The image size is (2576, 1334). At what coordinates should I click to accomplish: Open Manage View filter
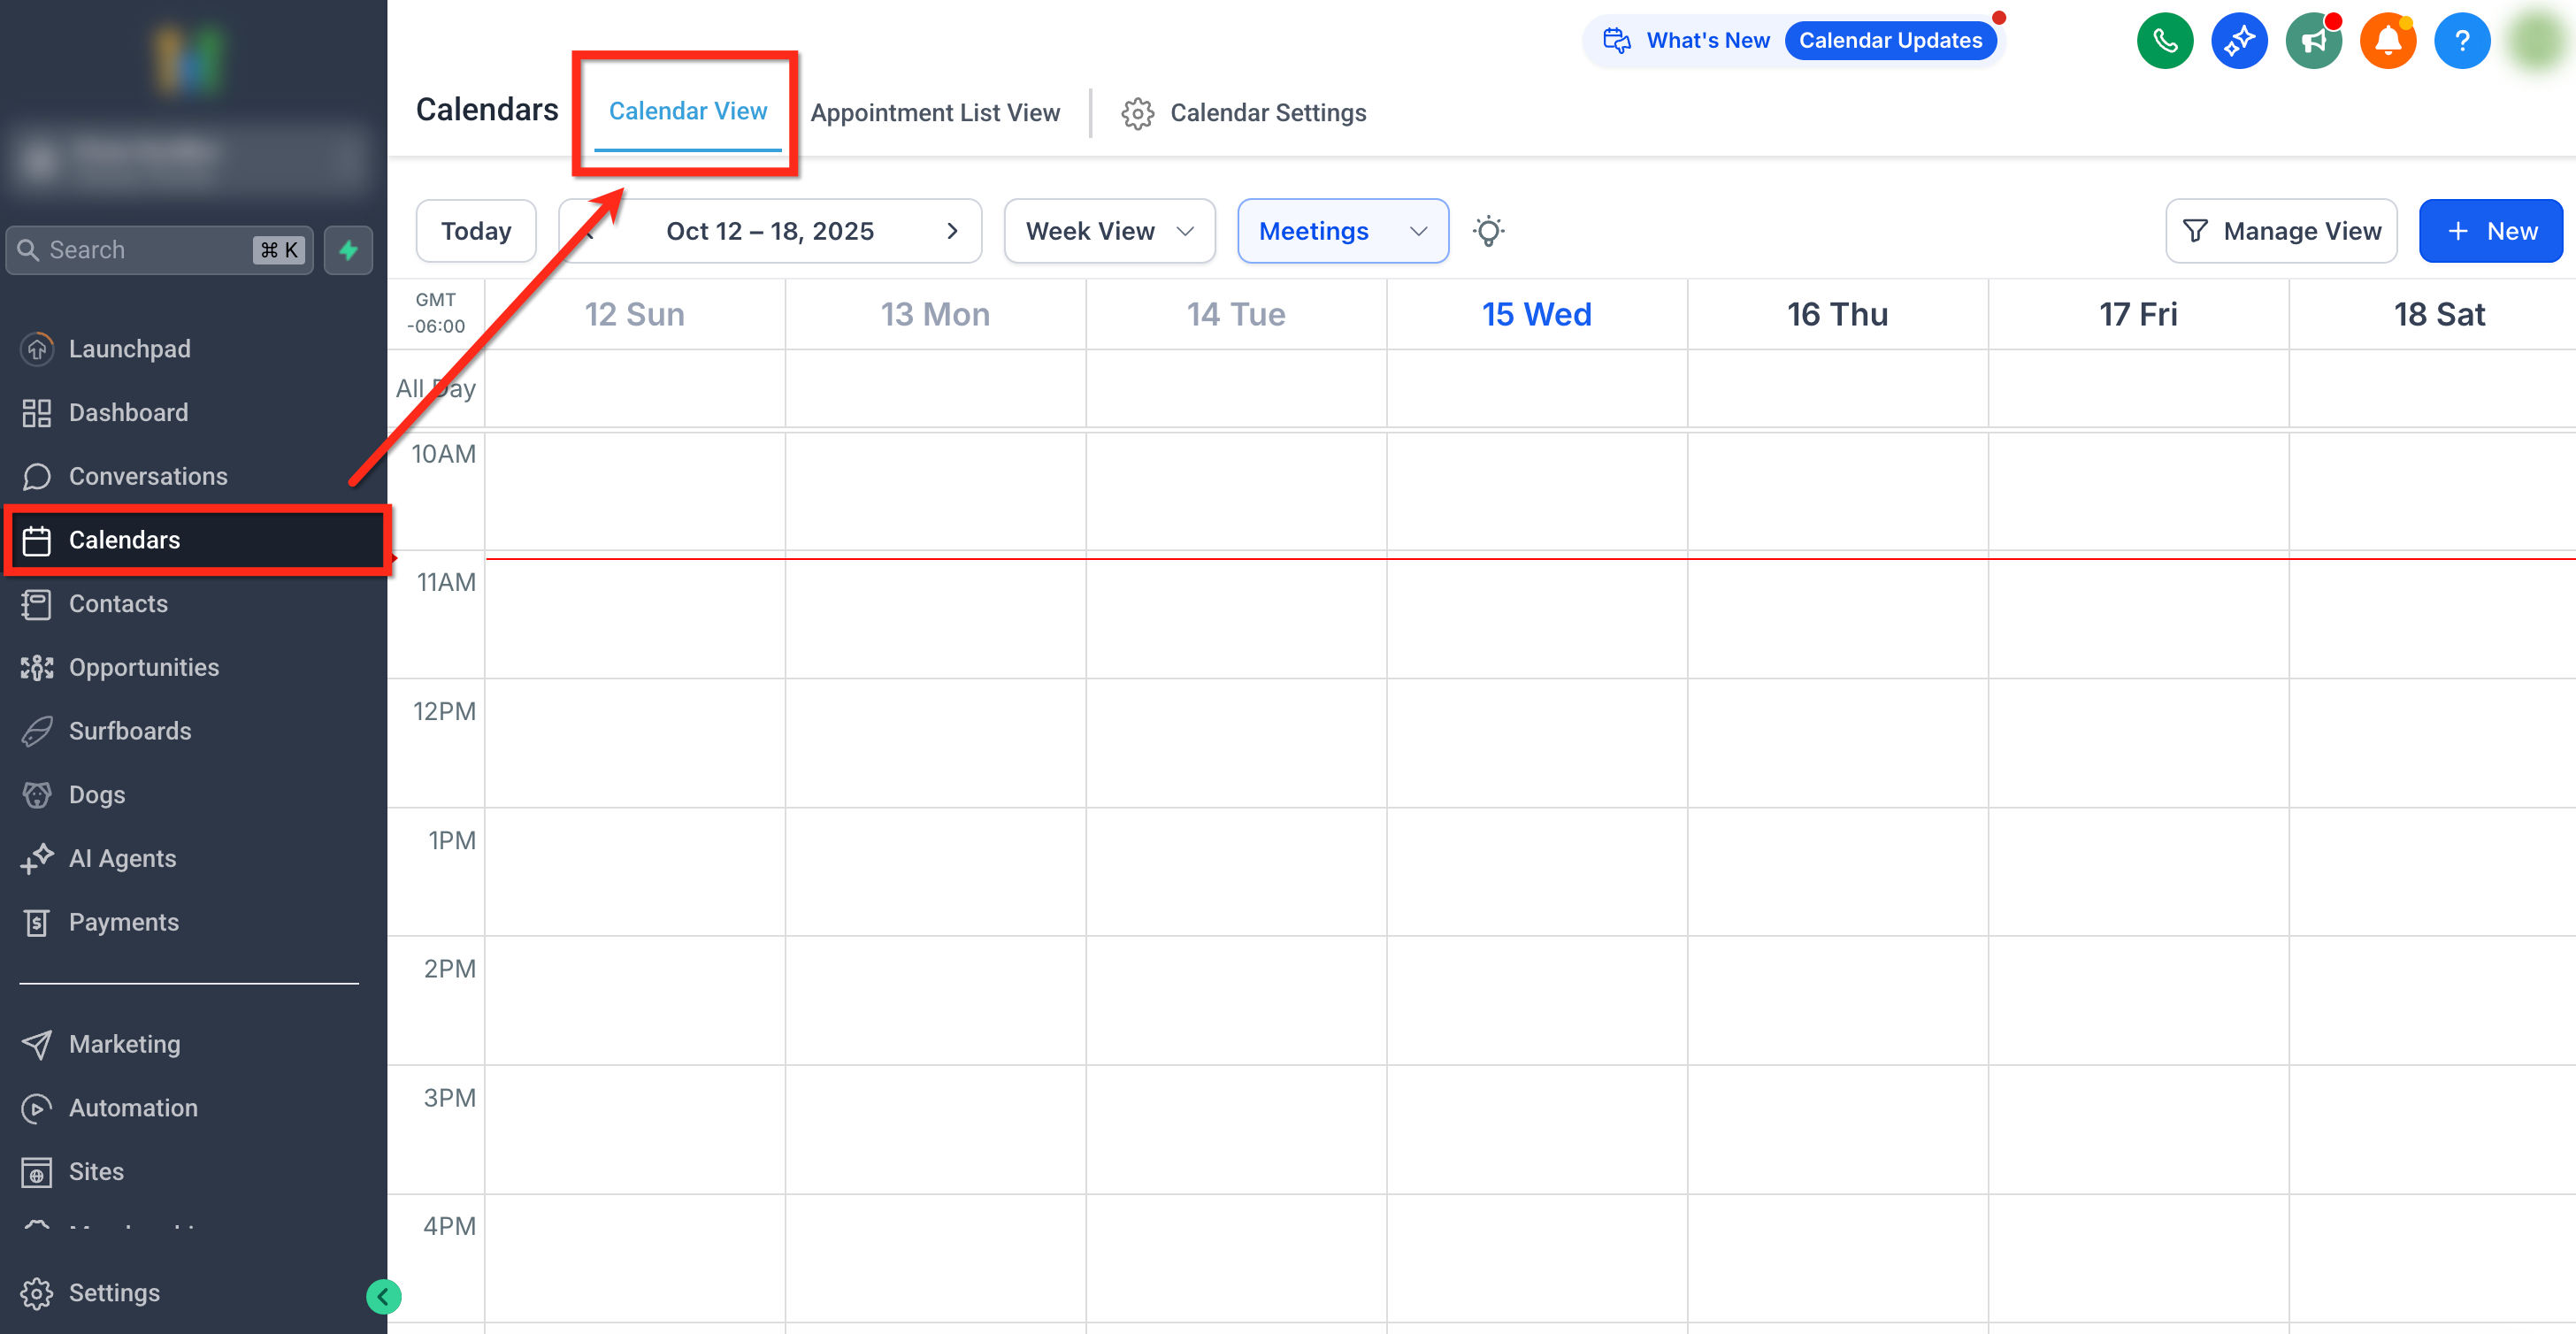point(2281,231)
